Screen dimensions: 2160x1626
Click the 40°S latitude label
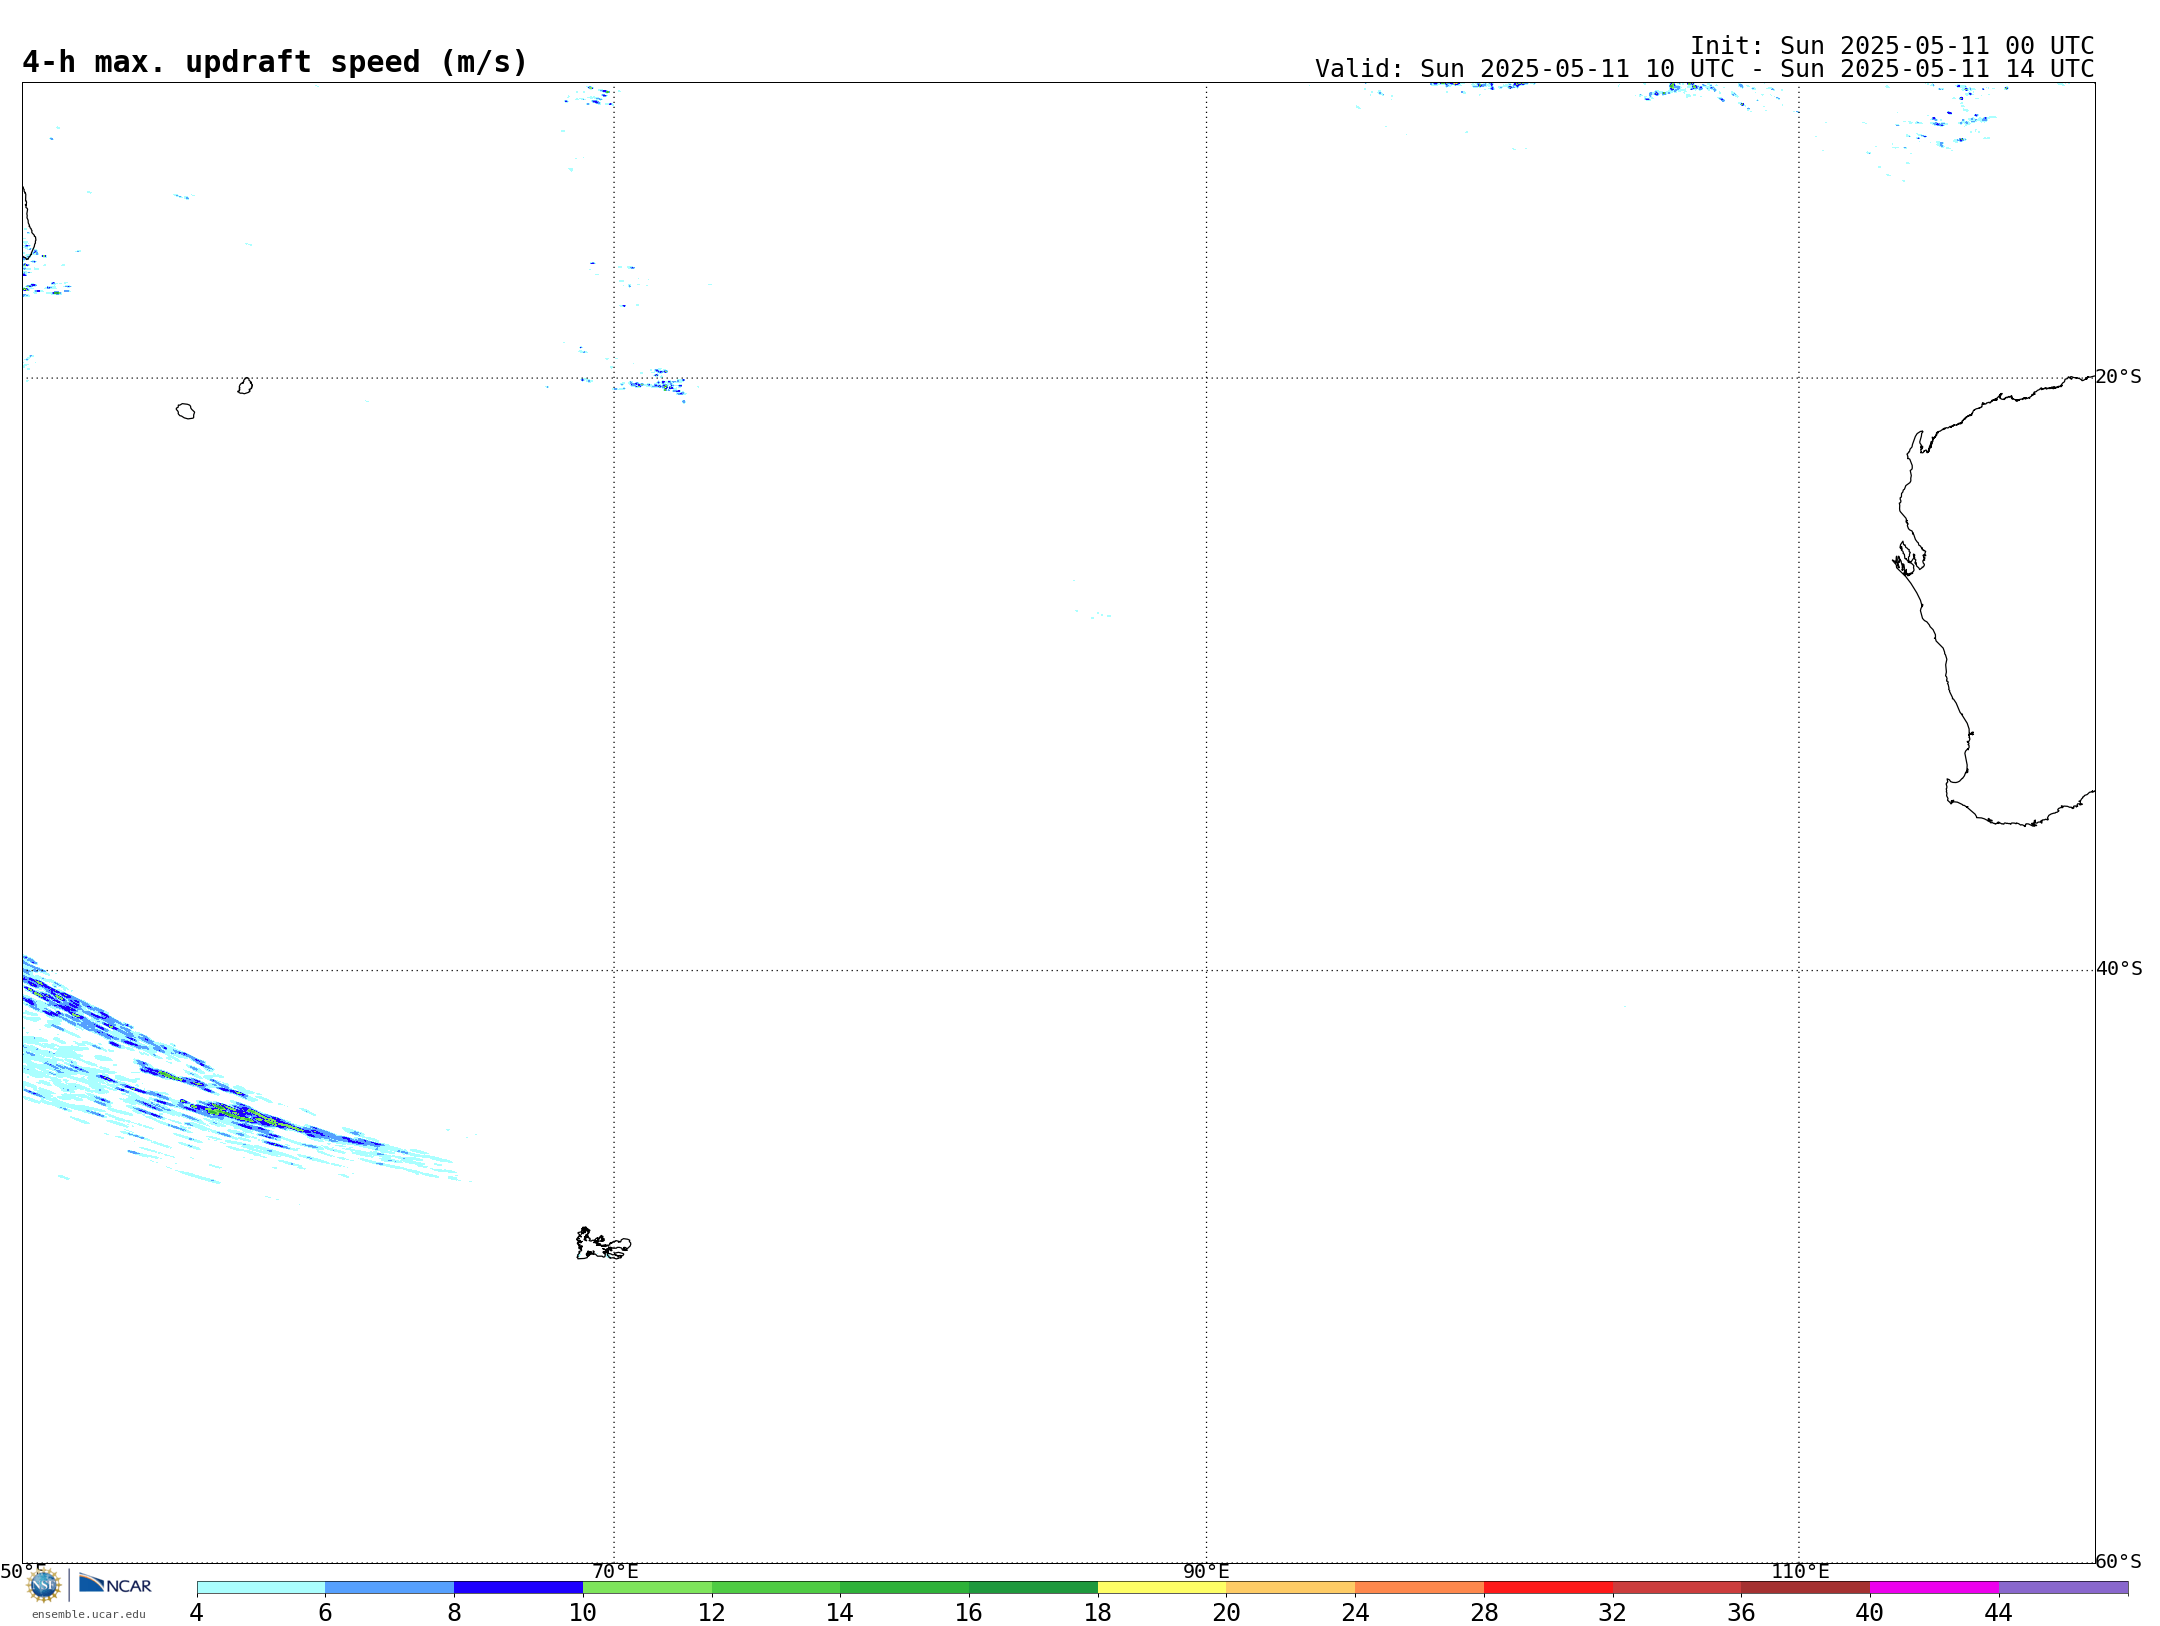[x=2119, y=969]
